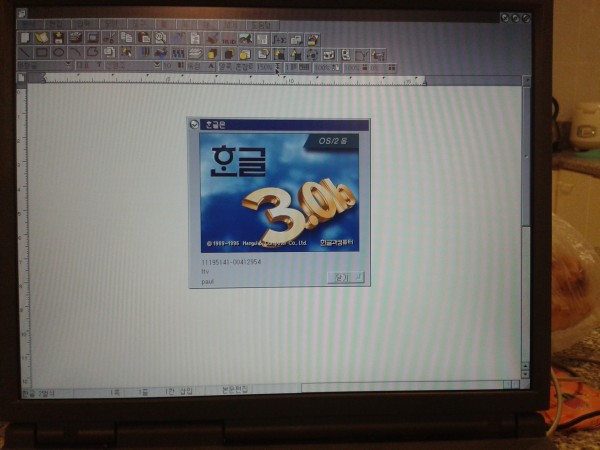
Task: Click the stacked sheets layers icon
Action: (x=195, y=53)
